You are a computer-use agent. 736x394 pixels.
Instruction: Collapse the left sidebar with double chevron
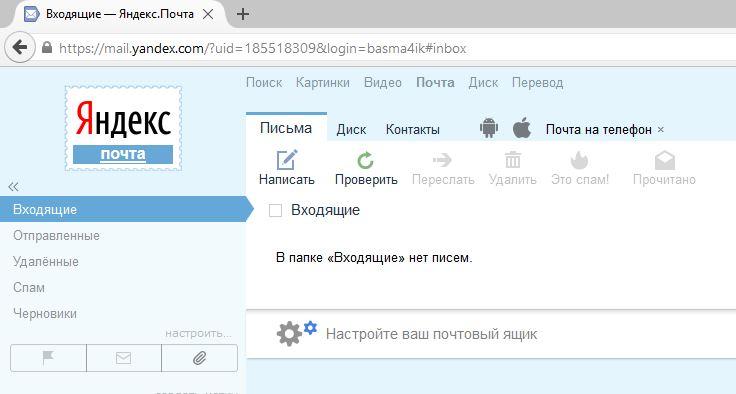(x=13, y=187)
